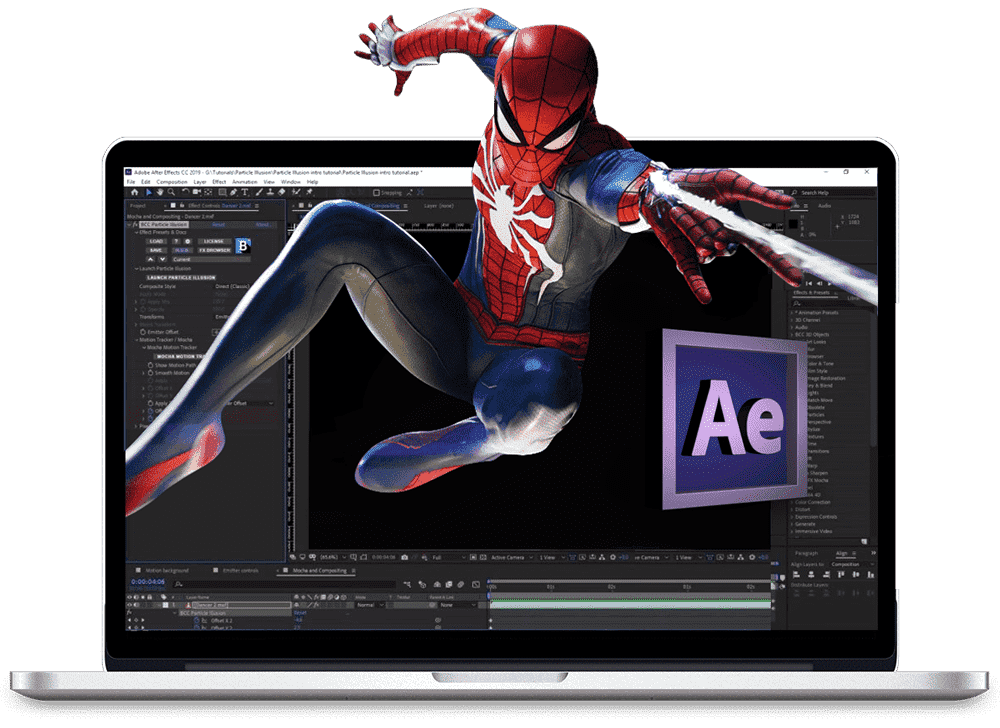Open the Composition menu

click(x=172, y=182)
